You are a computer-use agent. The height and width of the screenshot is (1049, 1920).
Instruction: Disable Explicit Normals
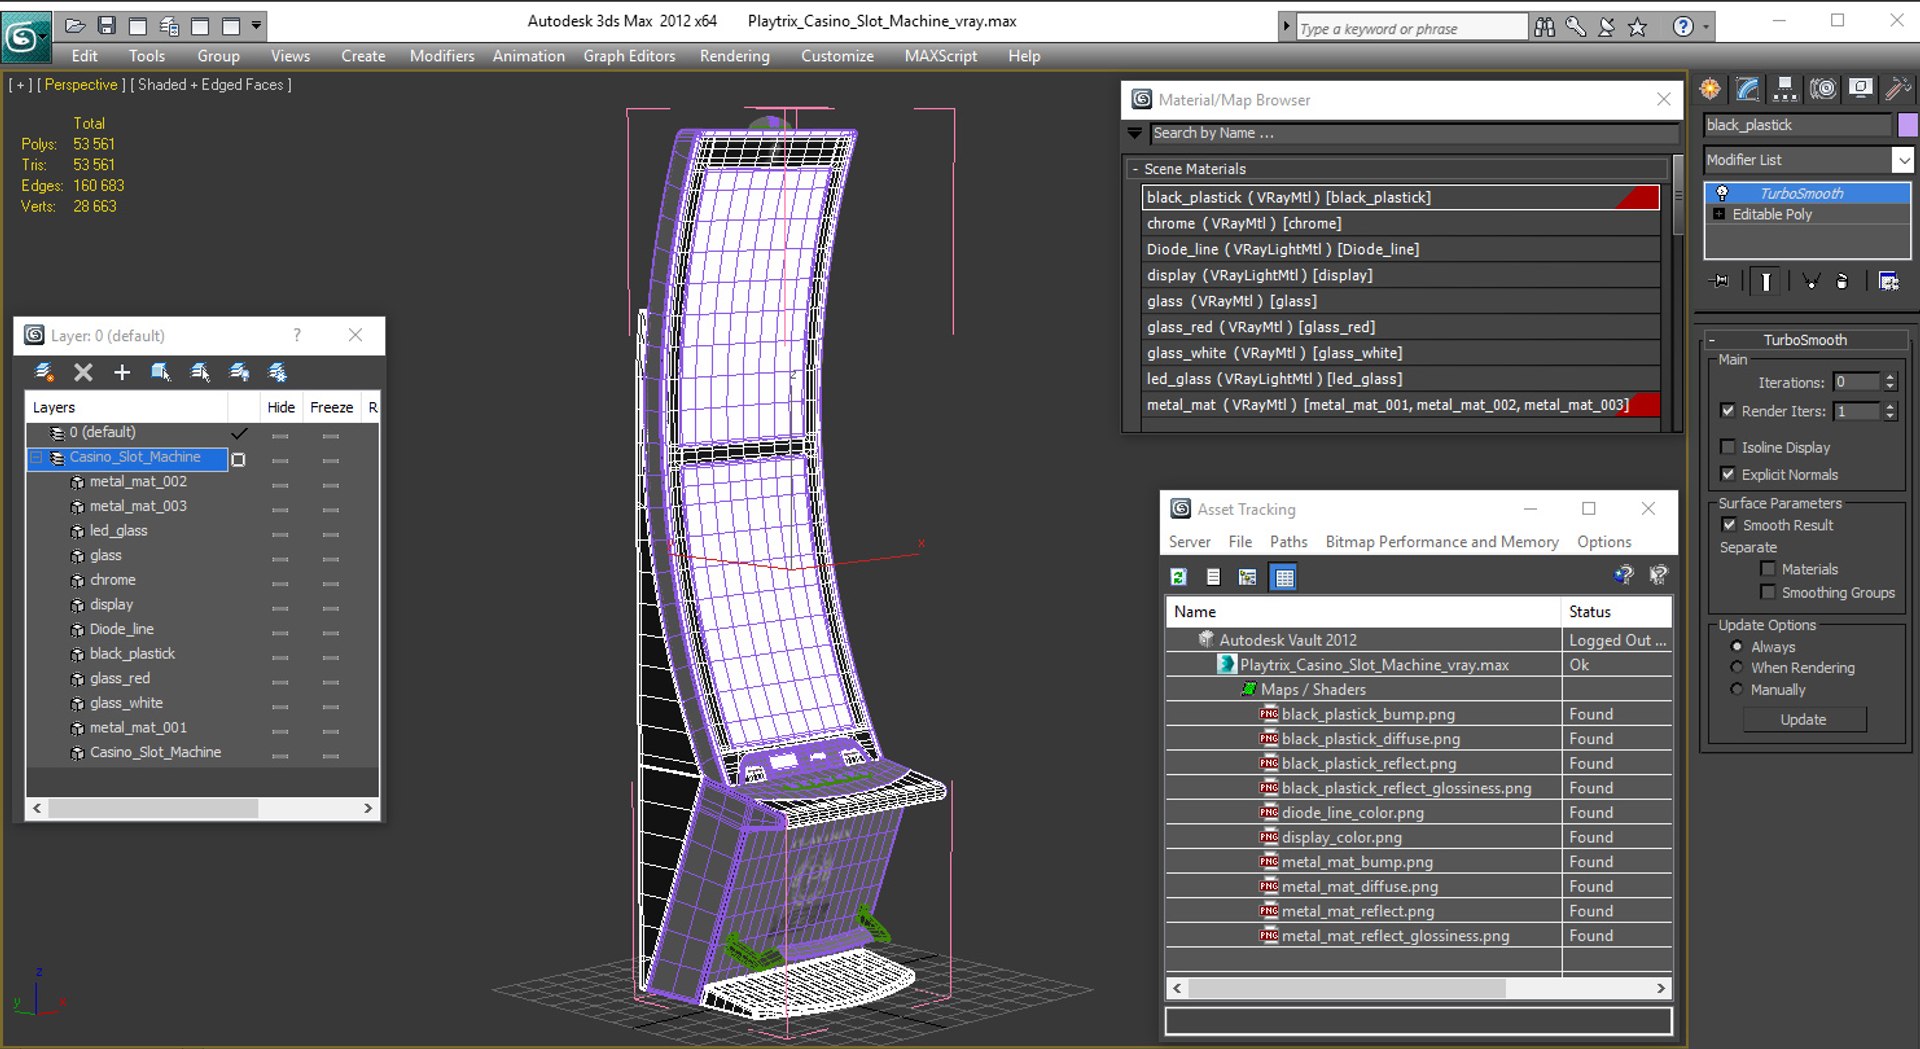(x=1727, y=473)
